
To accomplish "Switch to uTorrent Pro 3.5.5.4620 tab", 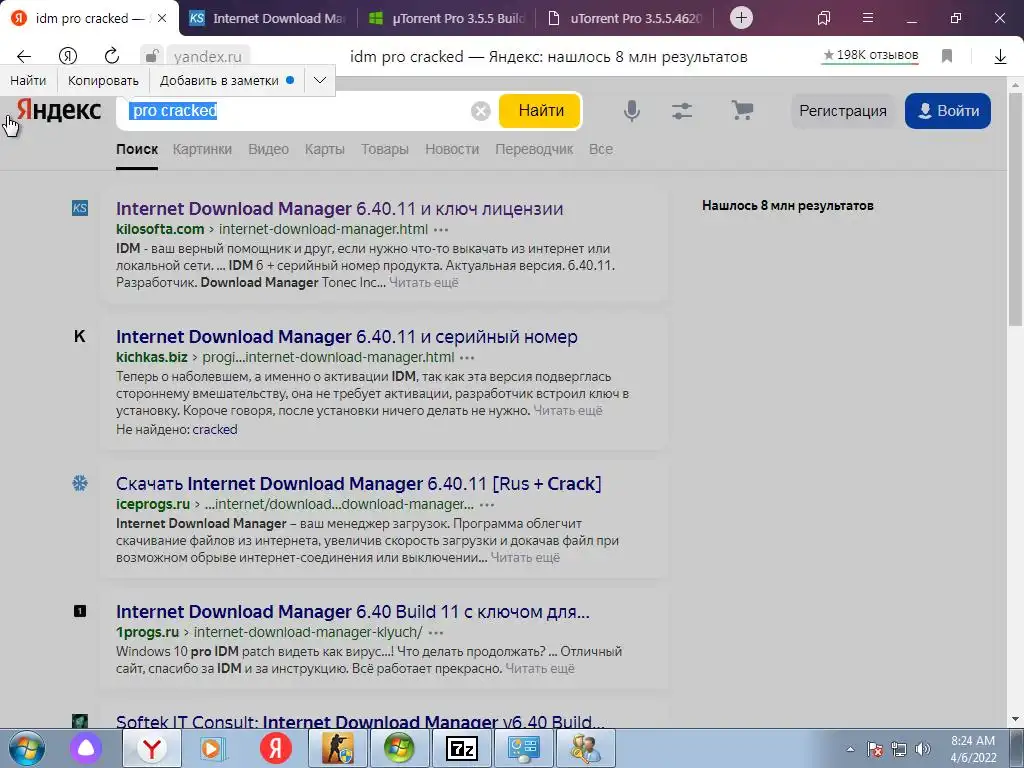I will click(x=625, y=18).
